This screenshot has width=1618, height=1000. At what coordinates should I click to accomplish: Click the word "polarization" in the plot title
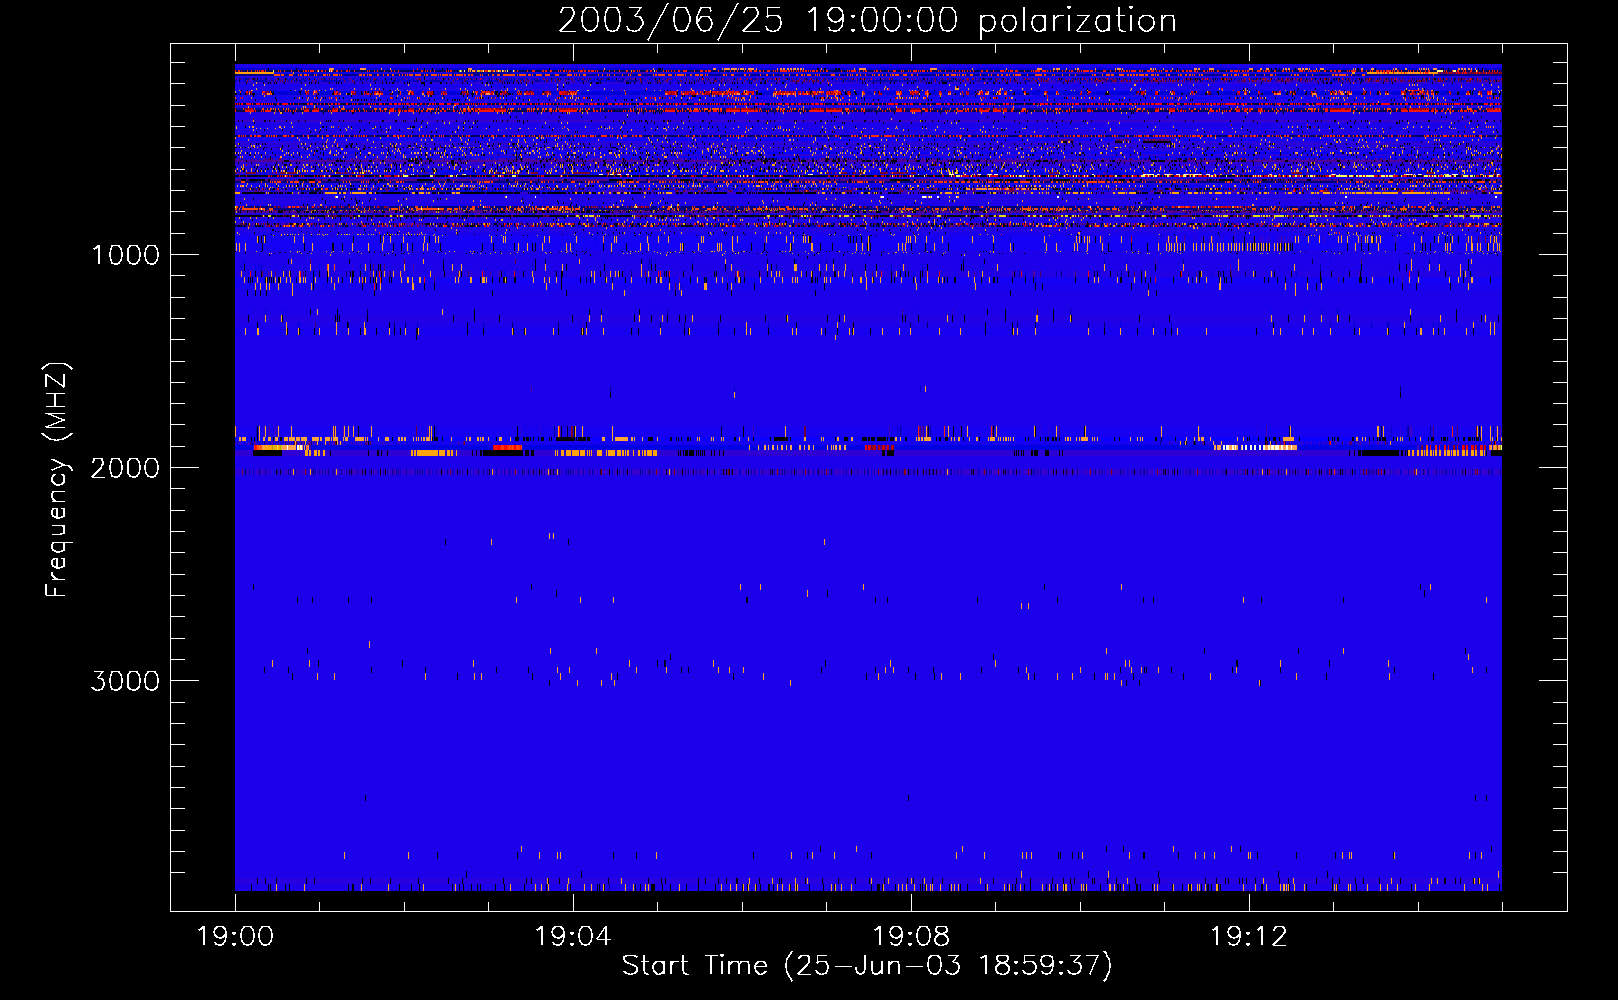(x=1077, y=21)
